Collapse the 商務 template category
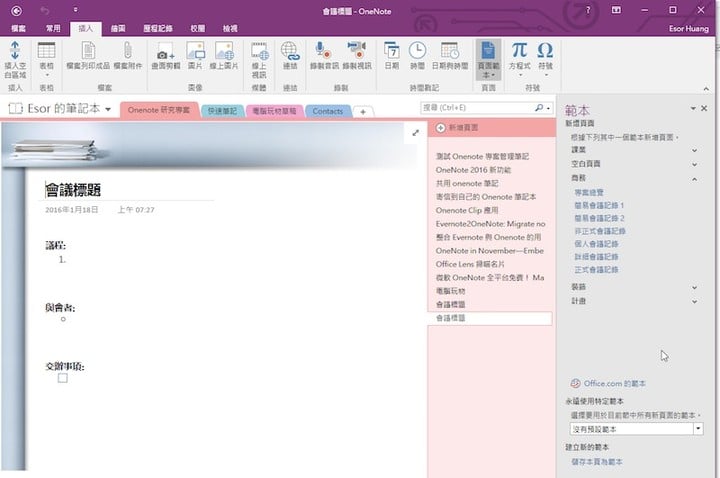This screenshot has width=720, height=478. click(x=694, y=177)
